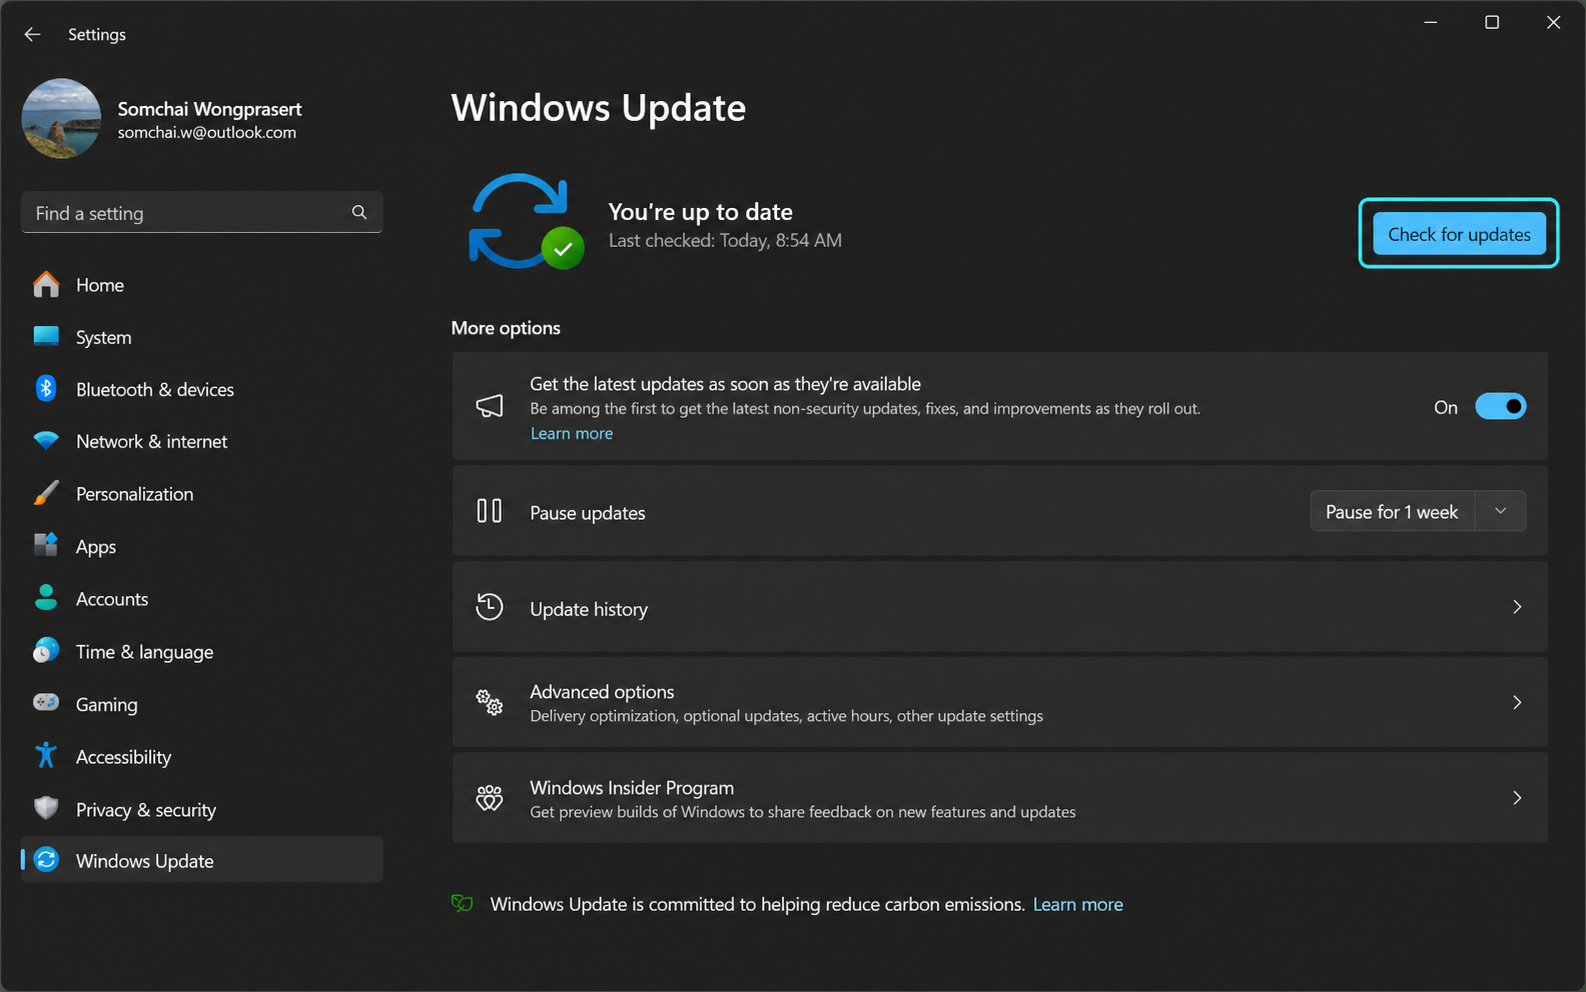The width and height of the screenshot is (1586, 992).
Task: Click the Windows Update sync icon in sidebar
Action: click(x=46, y=860)
